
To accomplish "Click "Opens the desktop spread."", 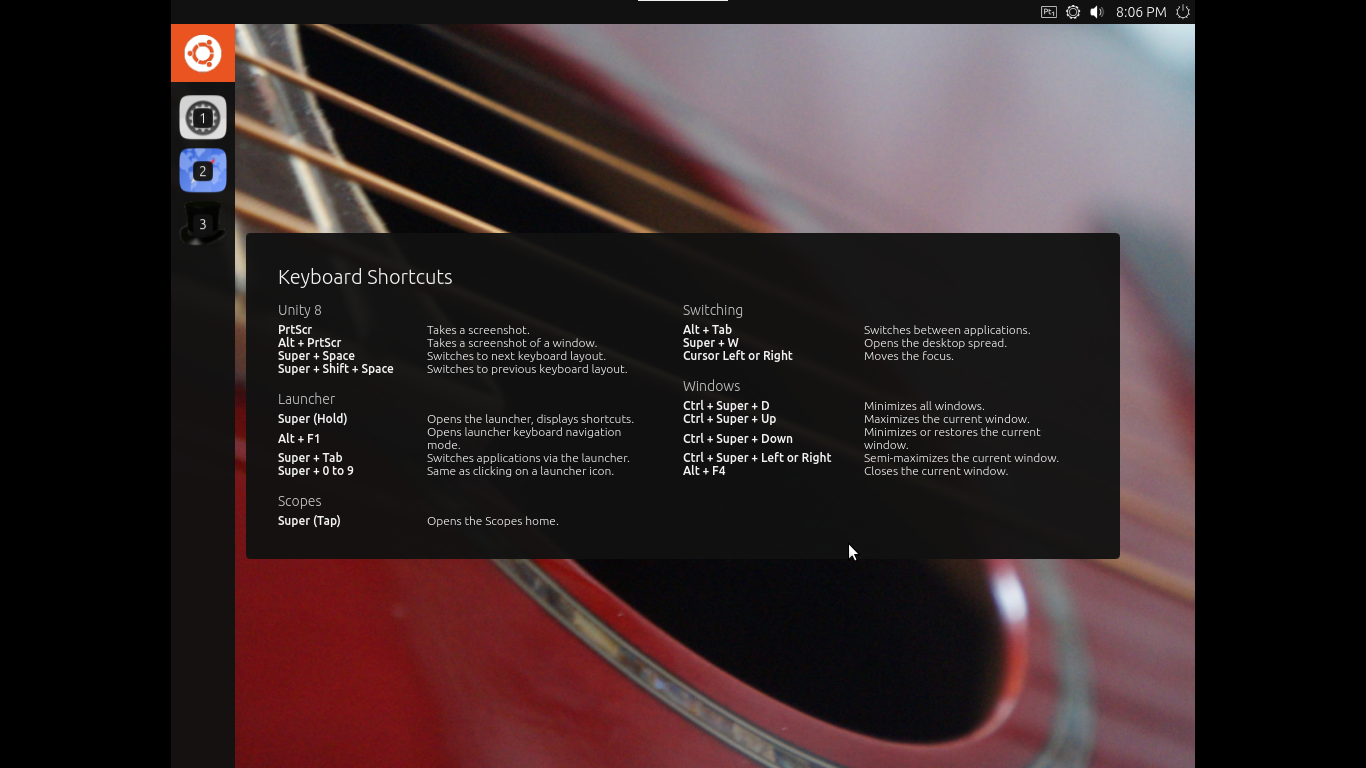I will point(935,343).
